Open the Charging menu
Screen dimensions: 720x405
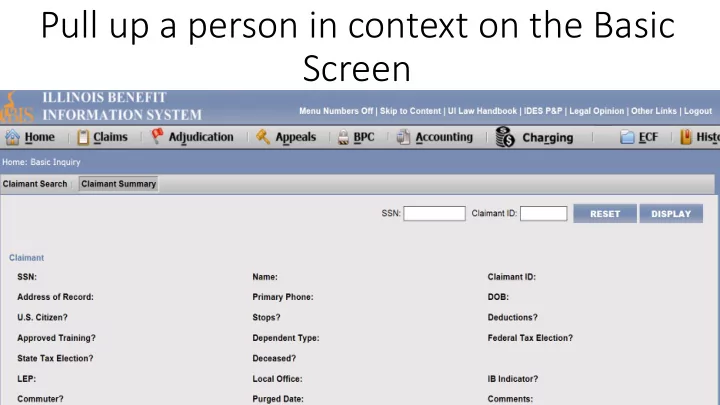[547, 137]
